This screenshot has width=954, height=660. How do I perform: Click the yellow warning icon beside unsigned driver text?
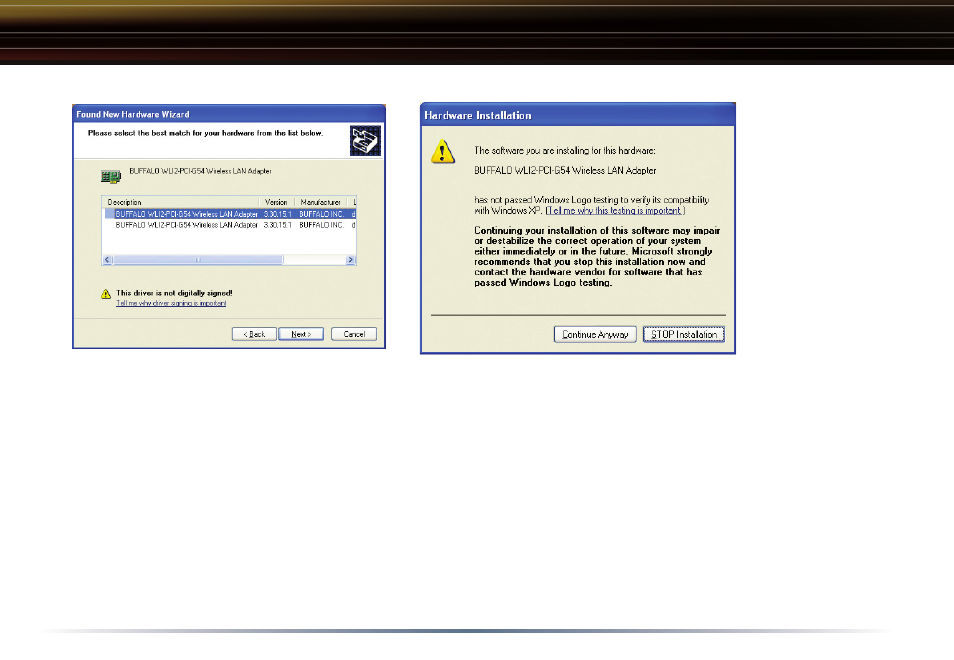(106, 294)
